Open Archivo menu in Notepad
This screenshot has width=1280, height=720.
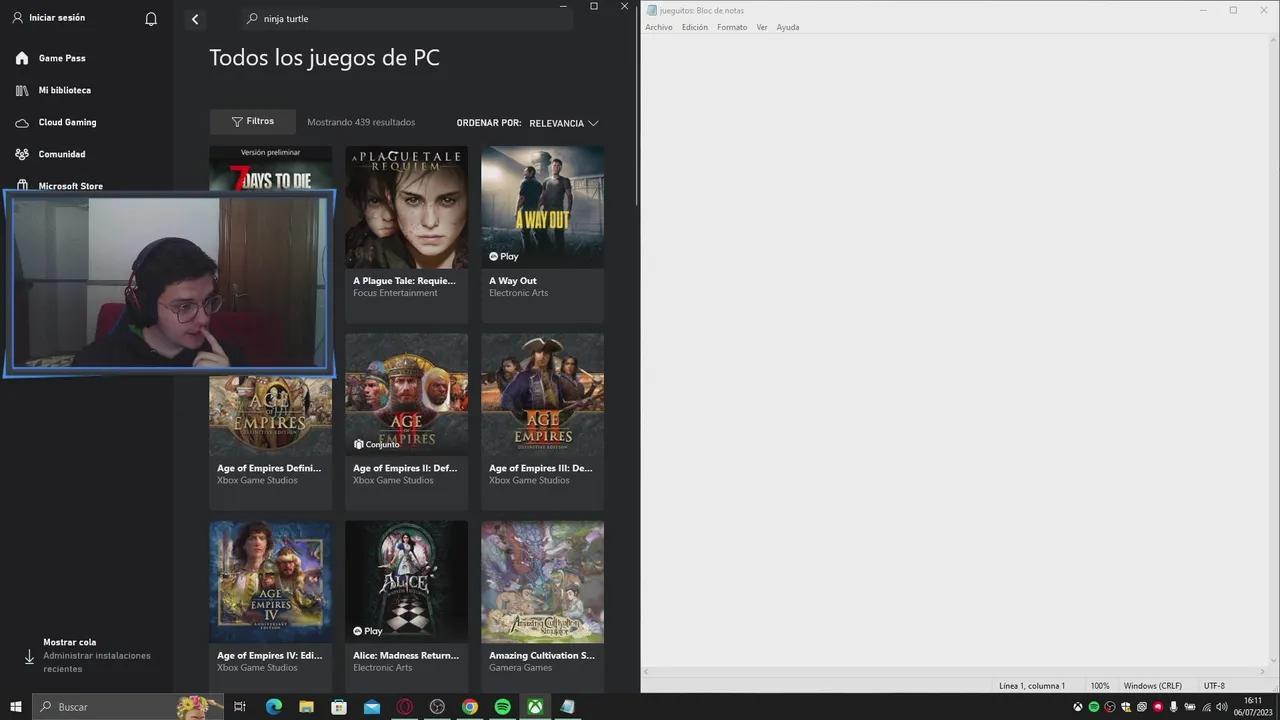(x=658, y=27)
